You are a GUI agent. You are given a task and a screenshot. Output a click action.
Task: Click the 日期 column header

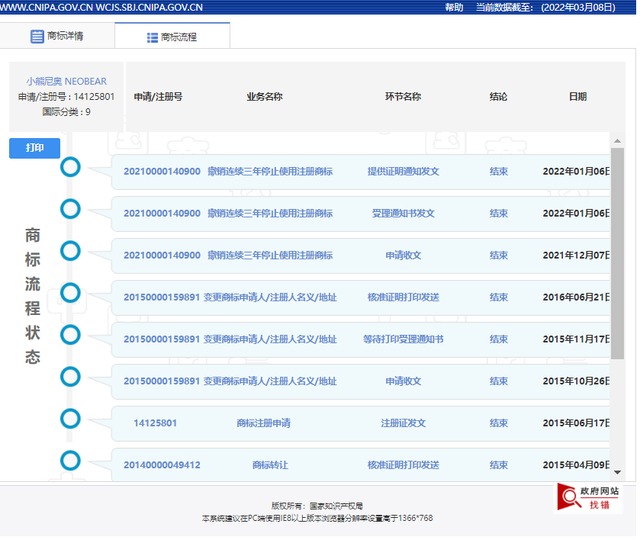[578, 97]
